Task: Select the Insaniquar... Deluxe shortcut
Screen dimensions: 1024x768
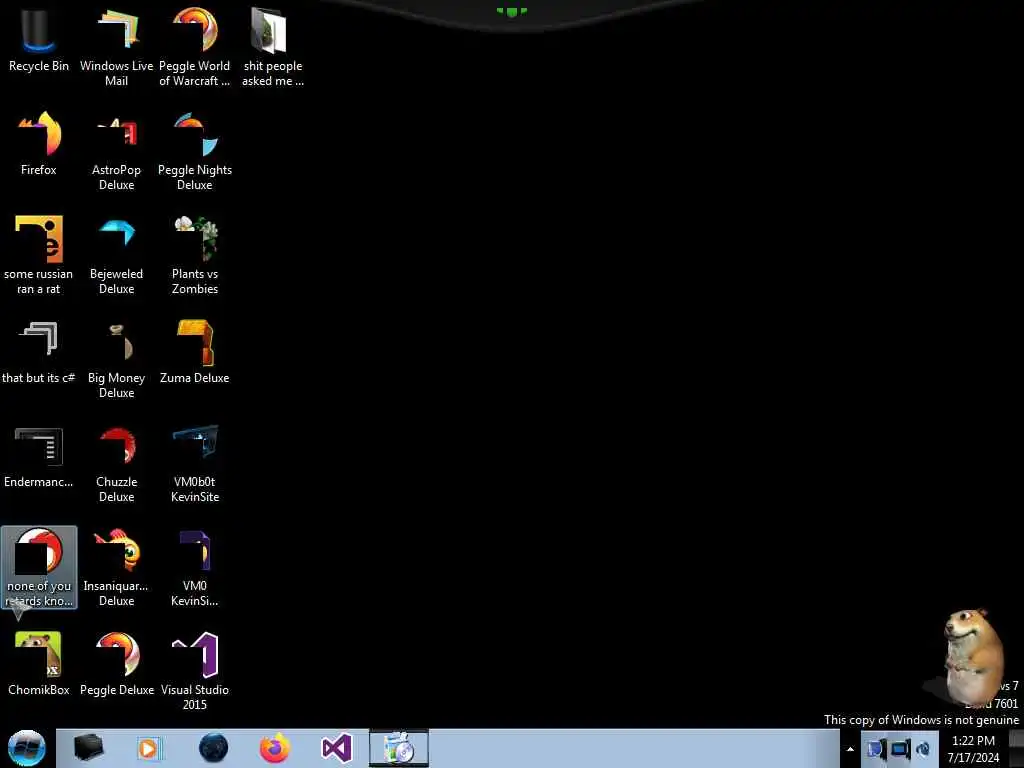Action: point(116,568)
